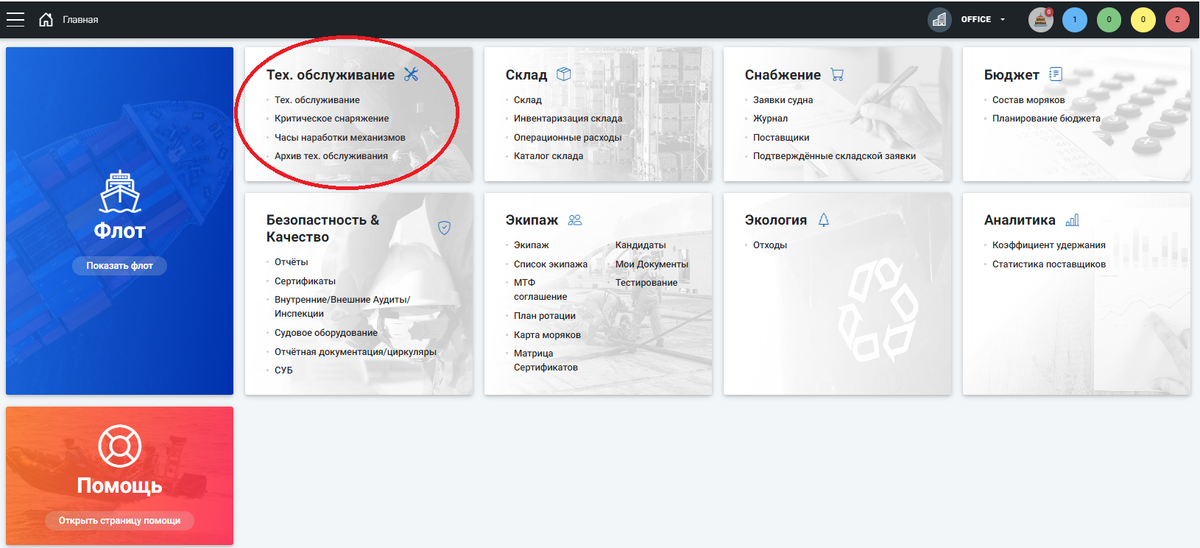Open the Аналитика section heading
Viewport: 1200px width, 548px height.
1020,221
